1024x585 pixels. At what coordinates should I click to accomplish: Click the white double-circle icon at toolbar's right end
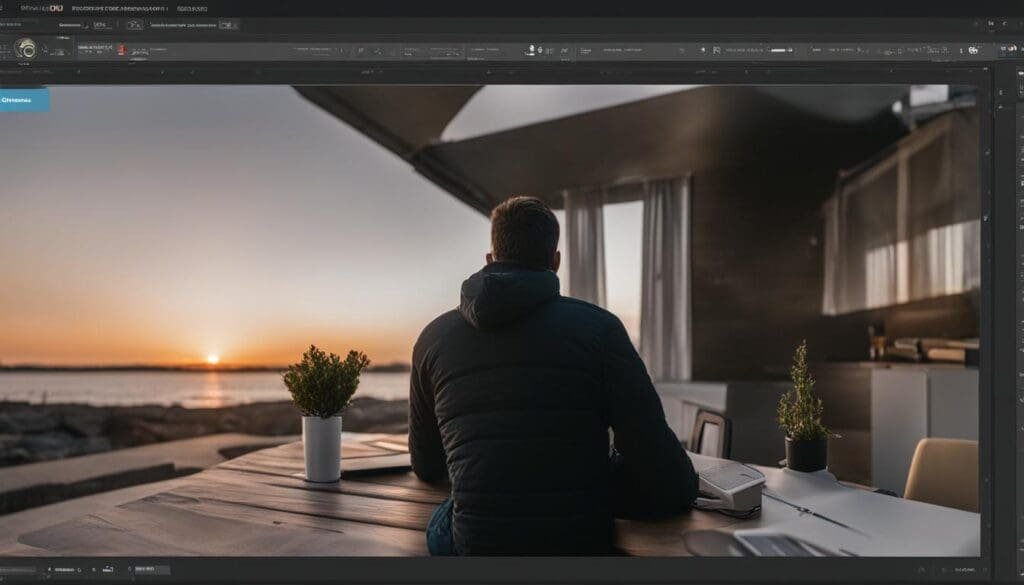(x=973, y=49)
